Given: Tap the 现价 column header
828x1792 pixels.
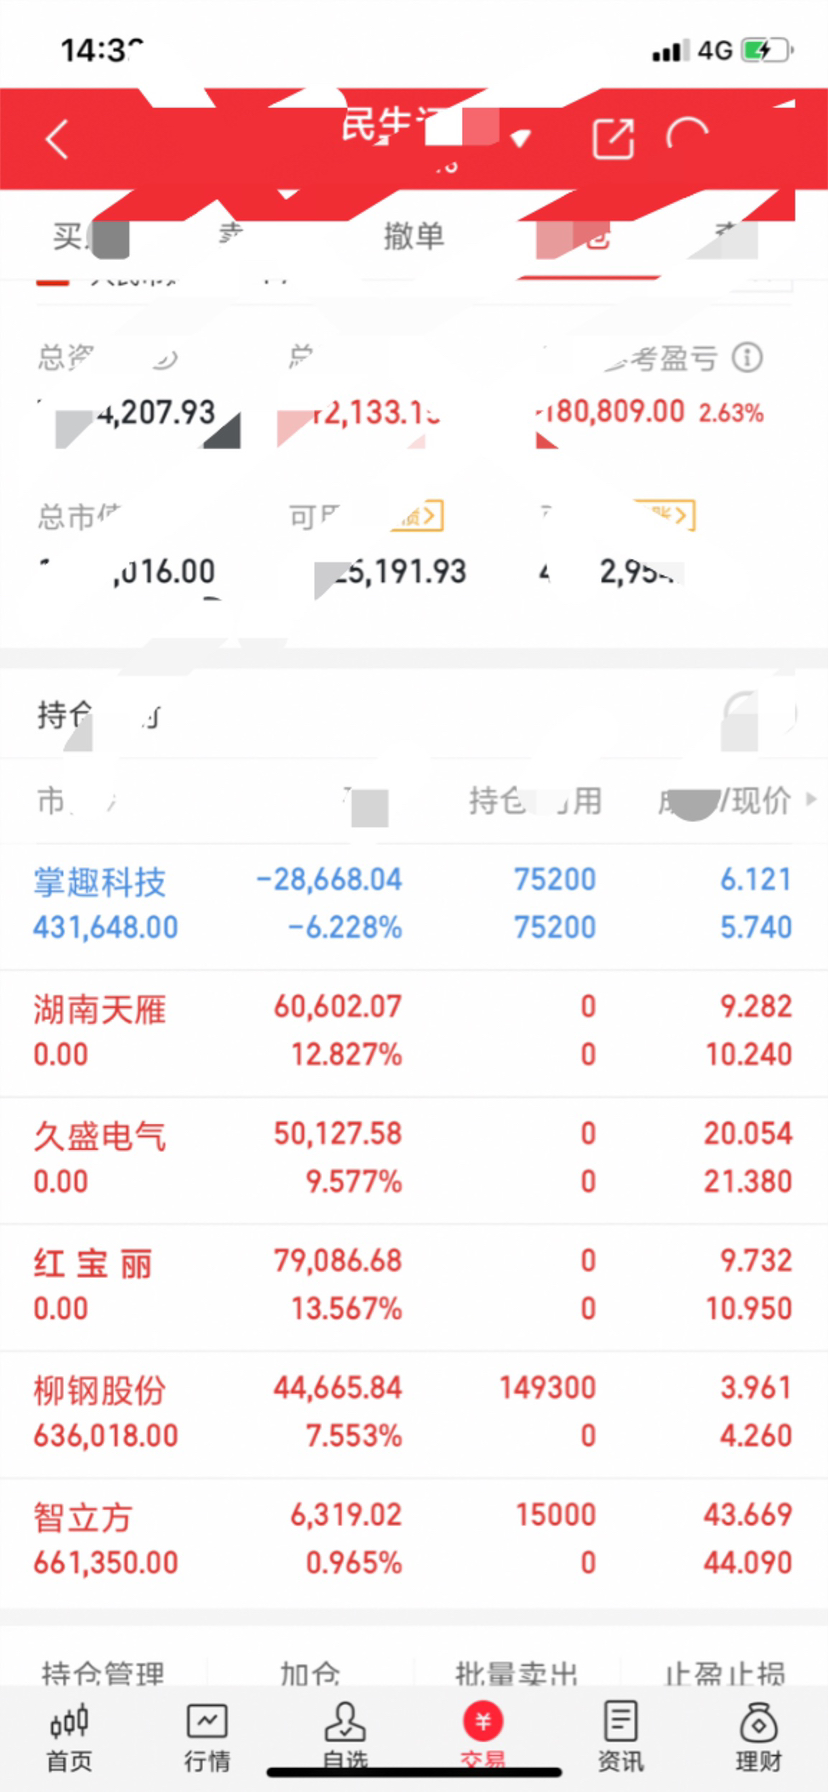Looking at the screenshot, I should coord(762,801).
